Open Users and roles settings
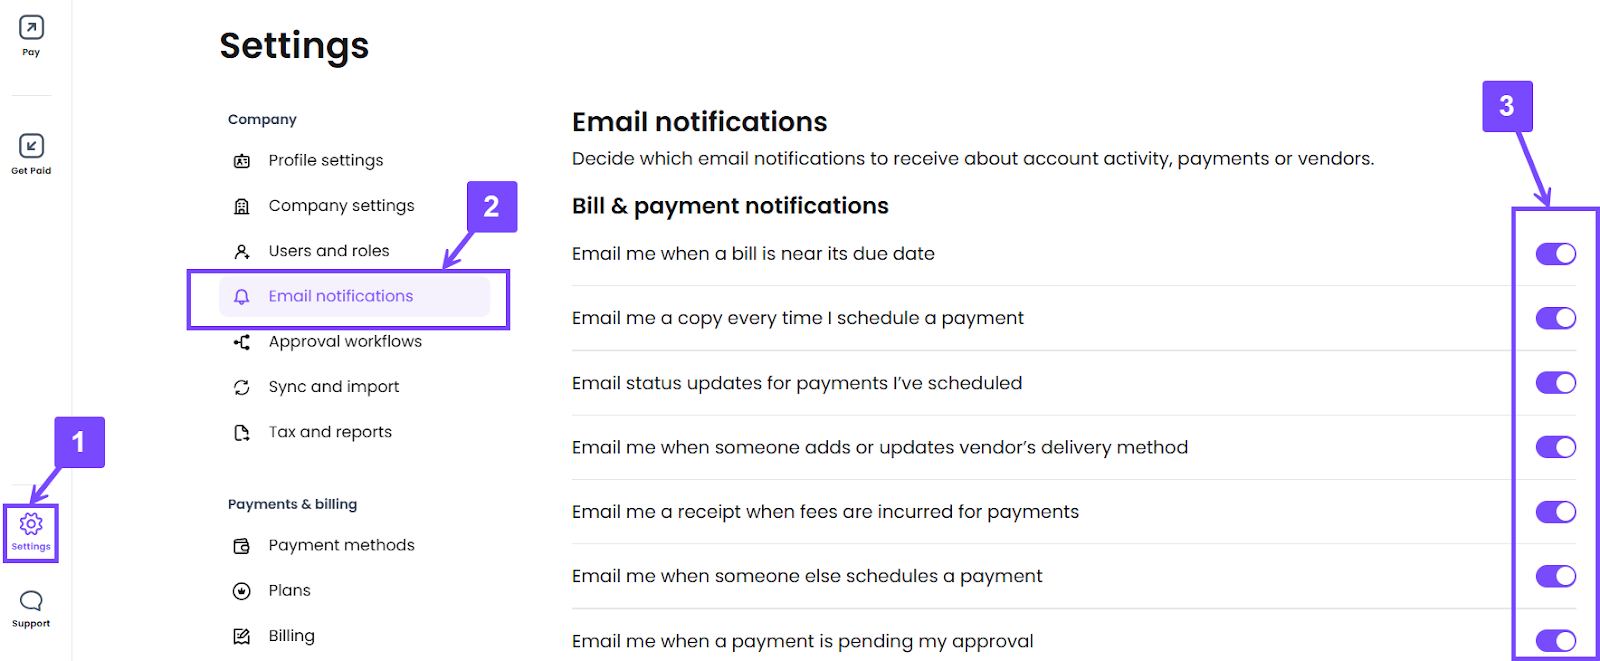 click(x=329, y=250)
